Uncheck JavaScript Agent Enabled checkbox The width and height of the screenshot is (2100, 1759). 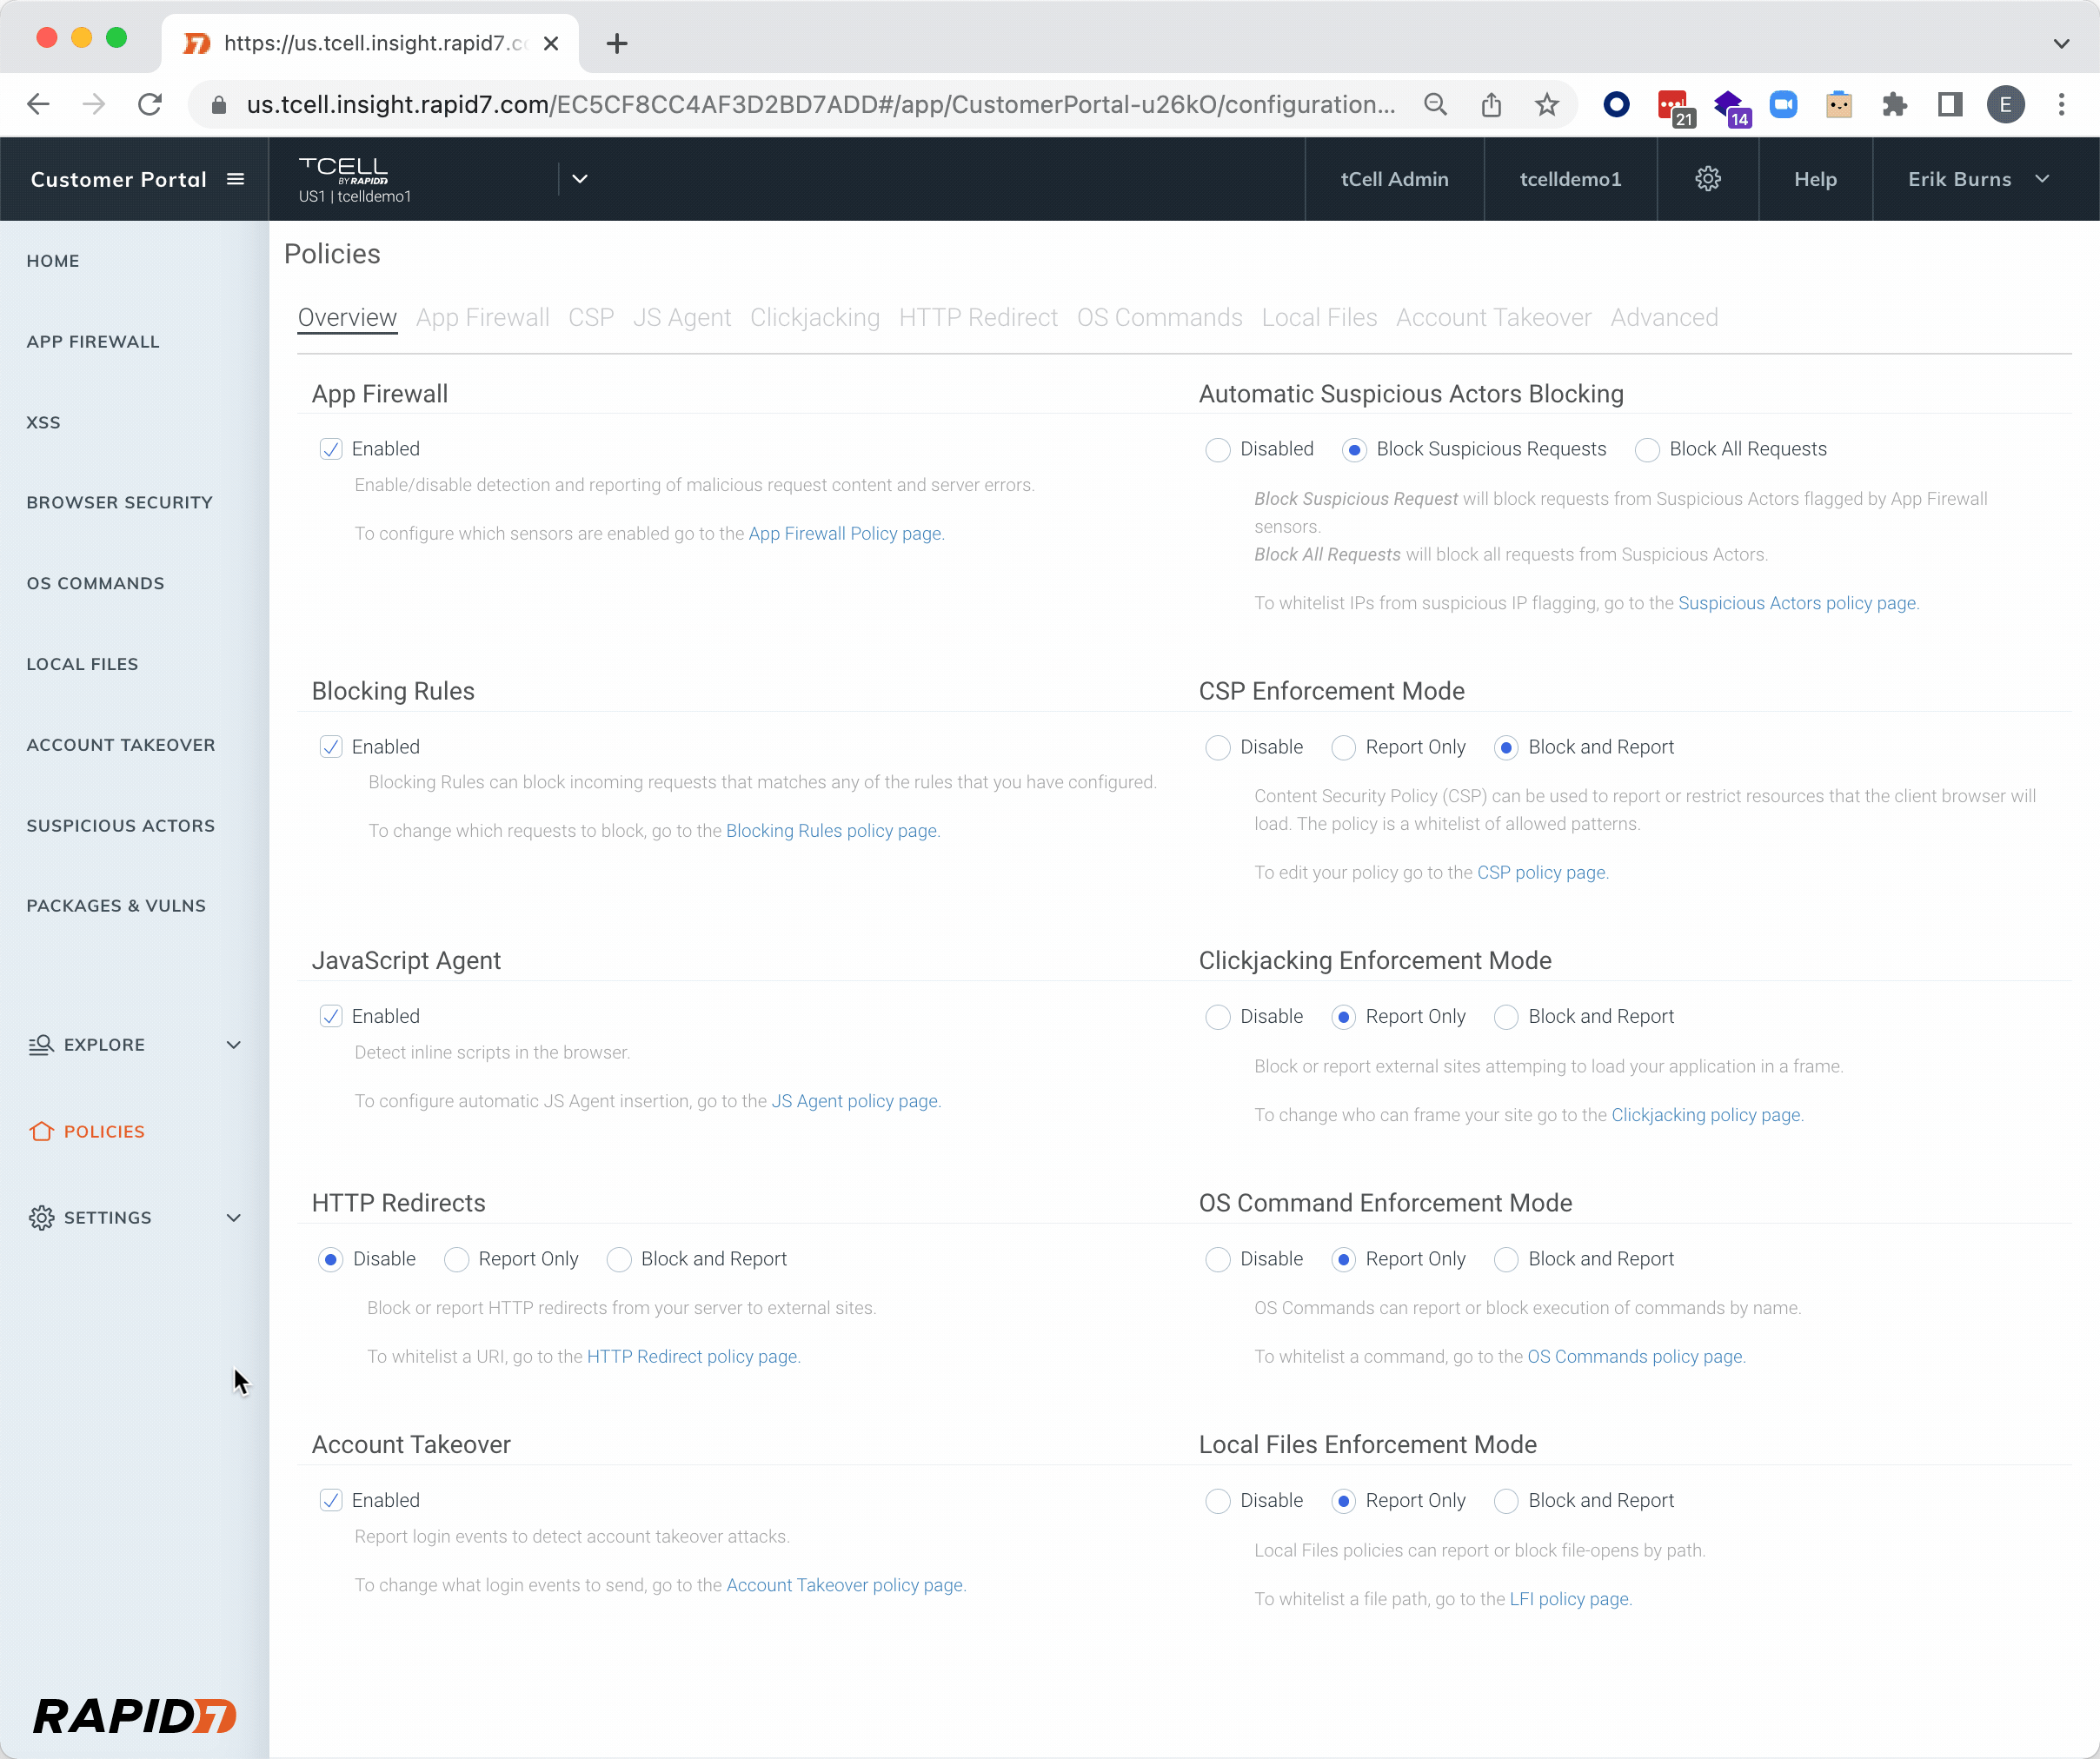click(331, 1017)
